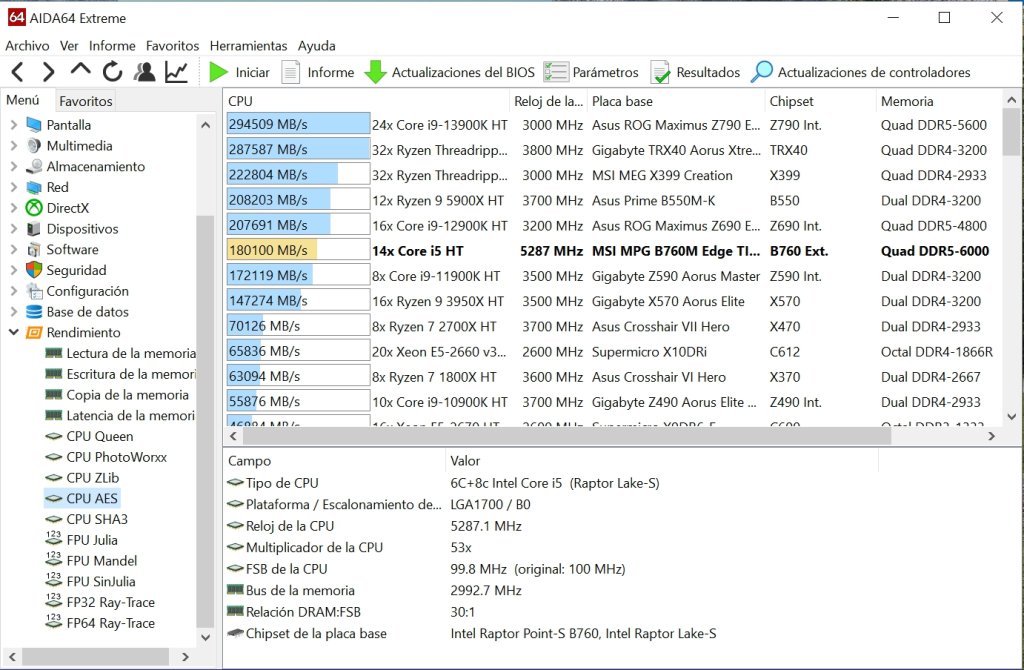
Task: Select the Dispositivos icon in the tree
Action: click(x=34, y=229)
